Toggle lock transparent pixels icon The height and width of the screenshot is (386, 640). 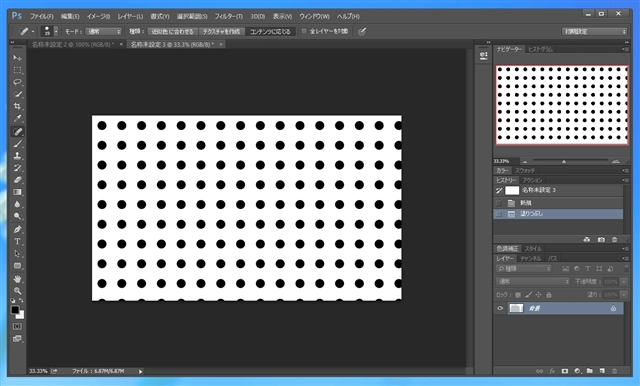pyautogui.click(x=518, y=295)
